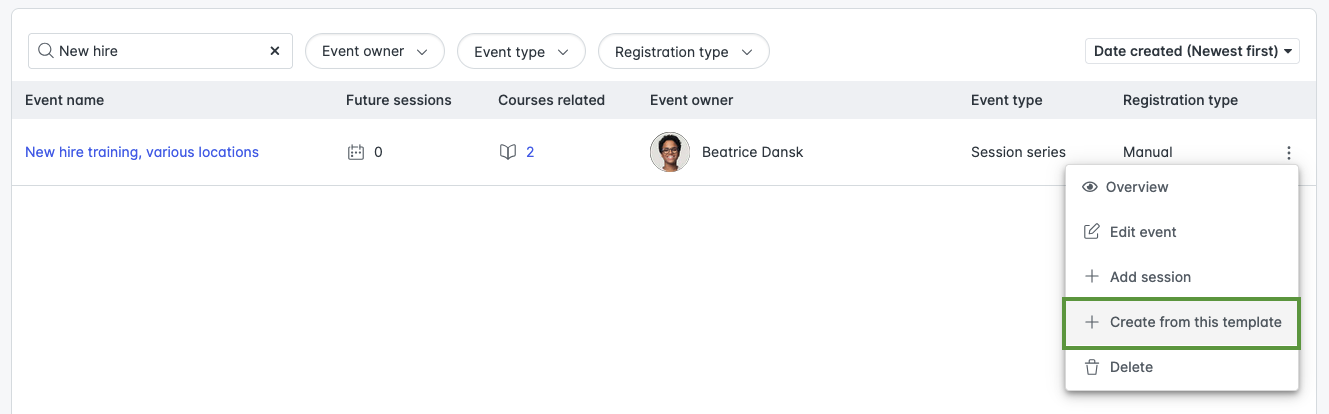Click the plus icon beside Create from template
The width and height of the screenshot is (1329, 414).
(1092, 322)
